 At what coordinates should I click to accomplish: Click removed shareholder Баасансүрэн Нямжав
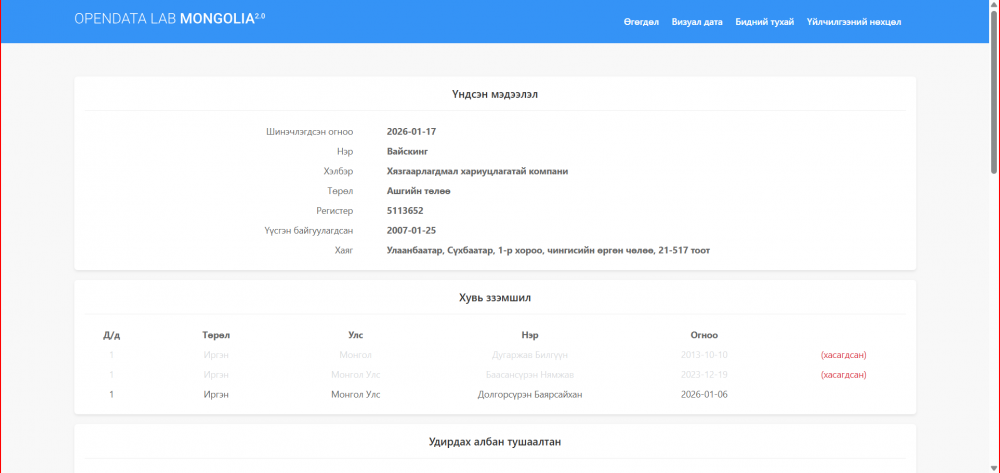coord(530,374)
